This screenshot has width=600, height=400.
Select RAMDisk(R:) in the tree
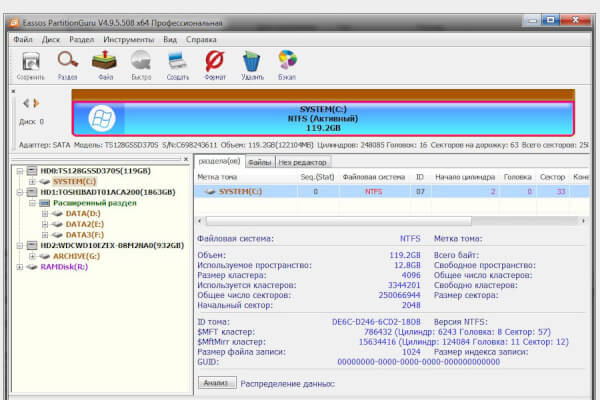tap(64, 267)
